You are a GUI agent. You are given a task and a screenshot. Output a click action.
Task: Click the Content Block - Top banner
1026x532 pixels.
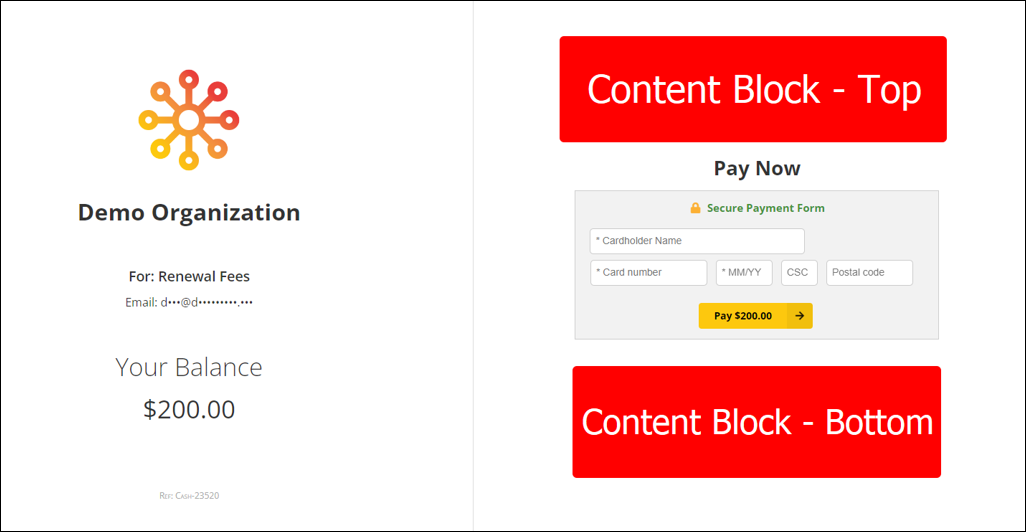pos(753,90)
